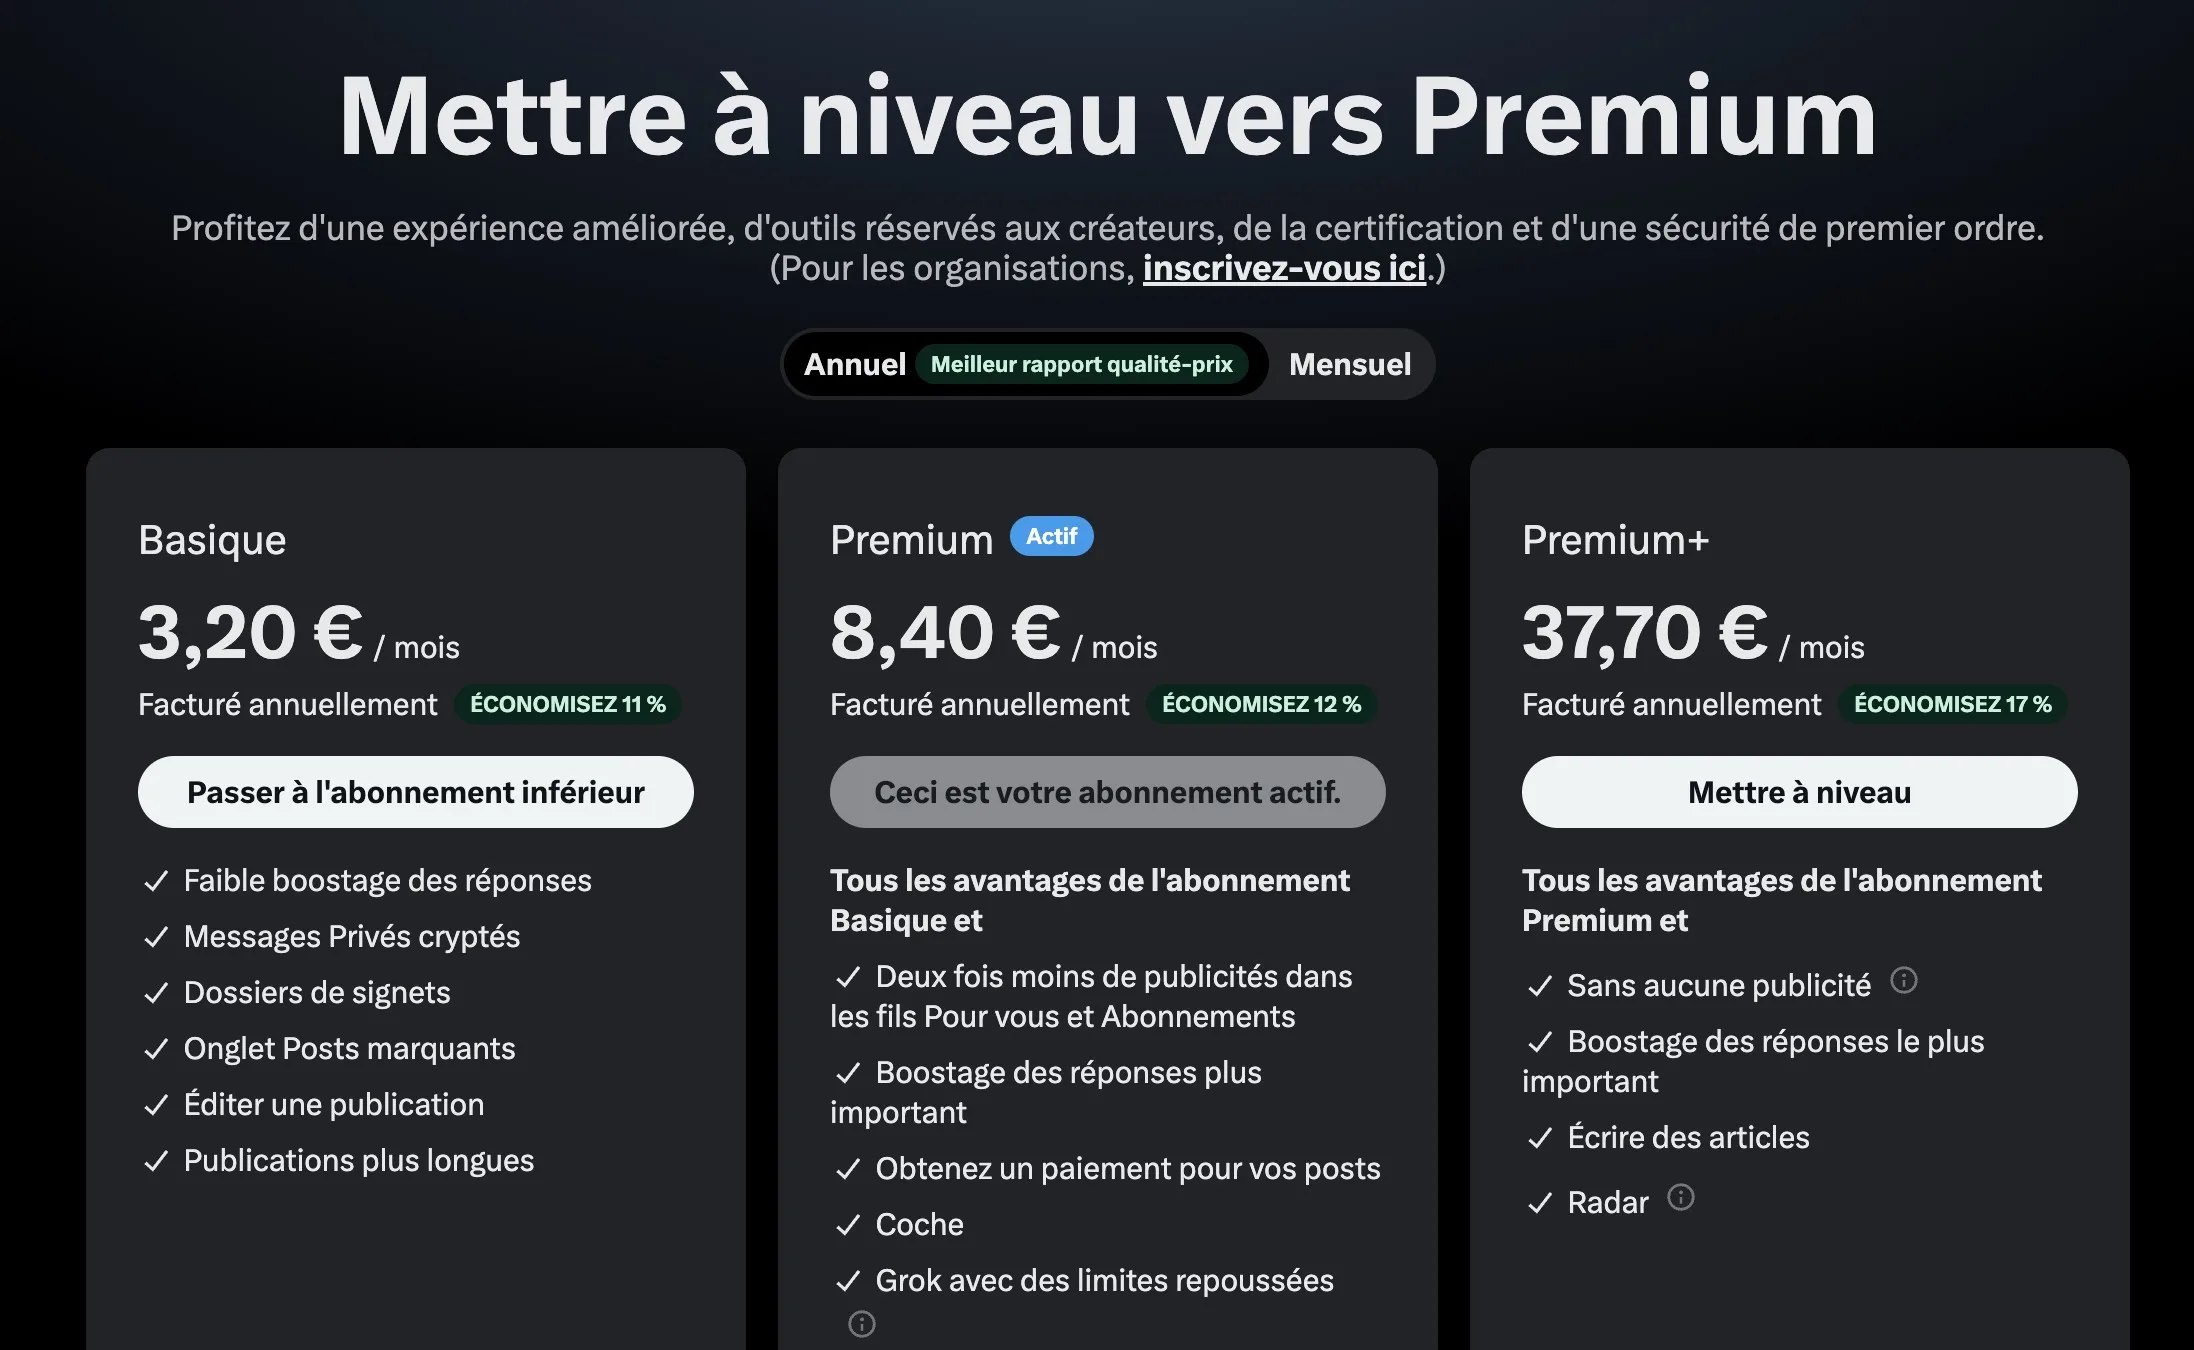Viewport: 2194px width, 1350px height.
Task: Click the Messages Privés cryptés feature
Action: click(351, 936)
